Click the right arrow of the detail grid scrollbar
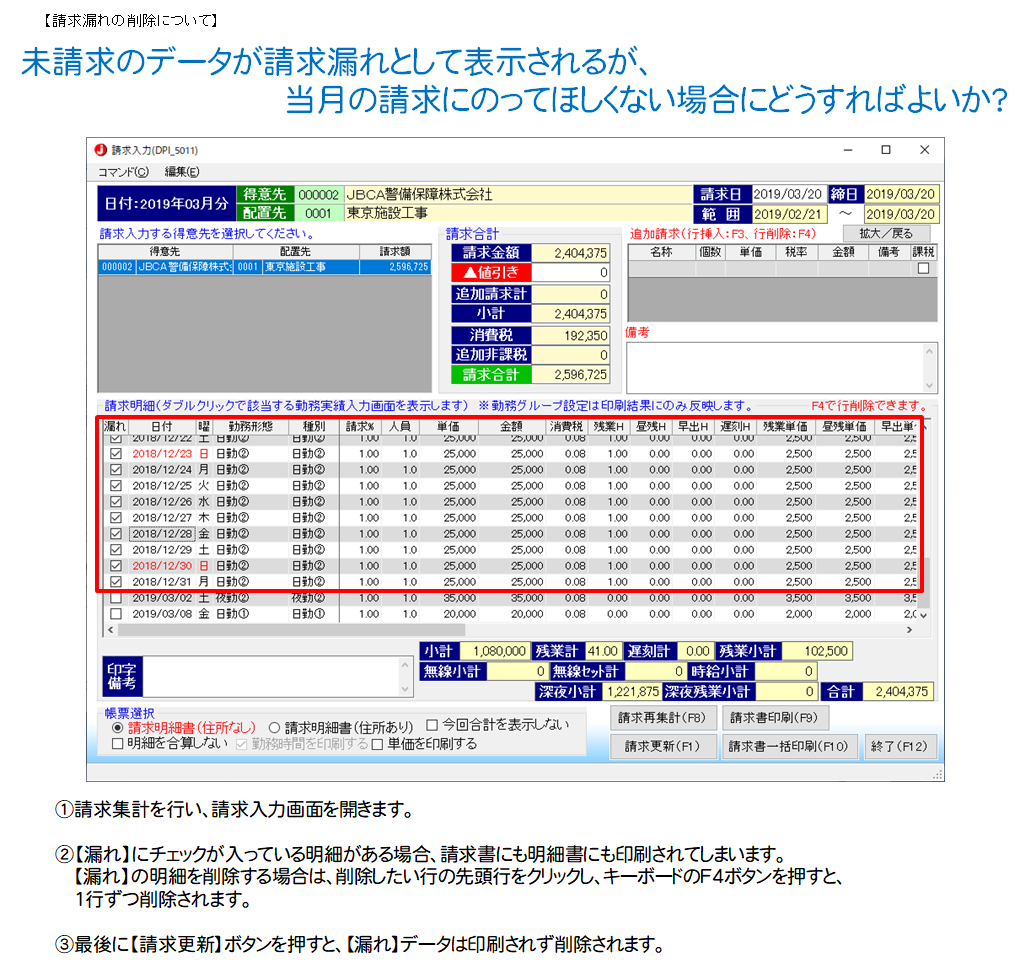The height and width of the screenshot is (962, 1029). pos(909,631)
